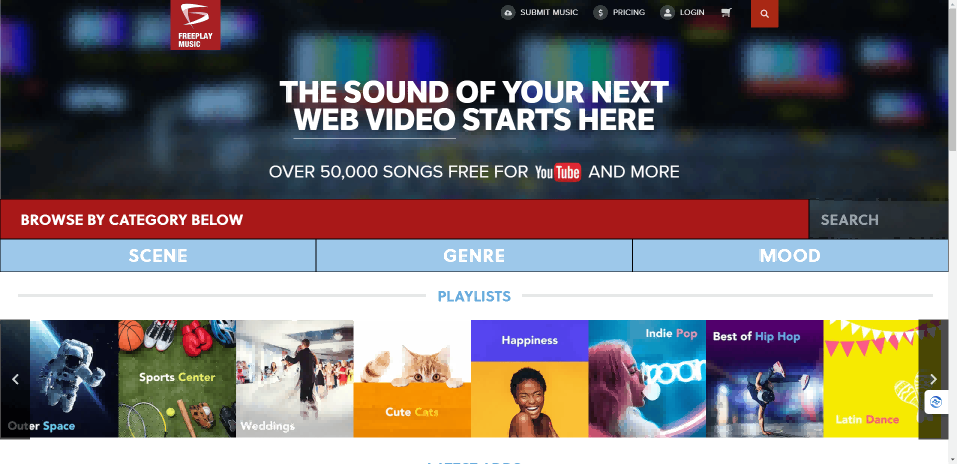Click the Login user icon
957x464 pixels.
click(668, 12)
